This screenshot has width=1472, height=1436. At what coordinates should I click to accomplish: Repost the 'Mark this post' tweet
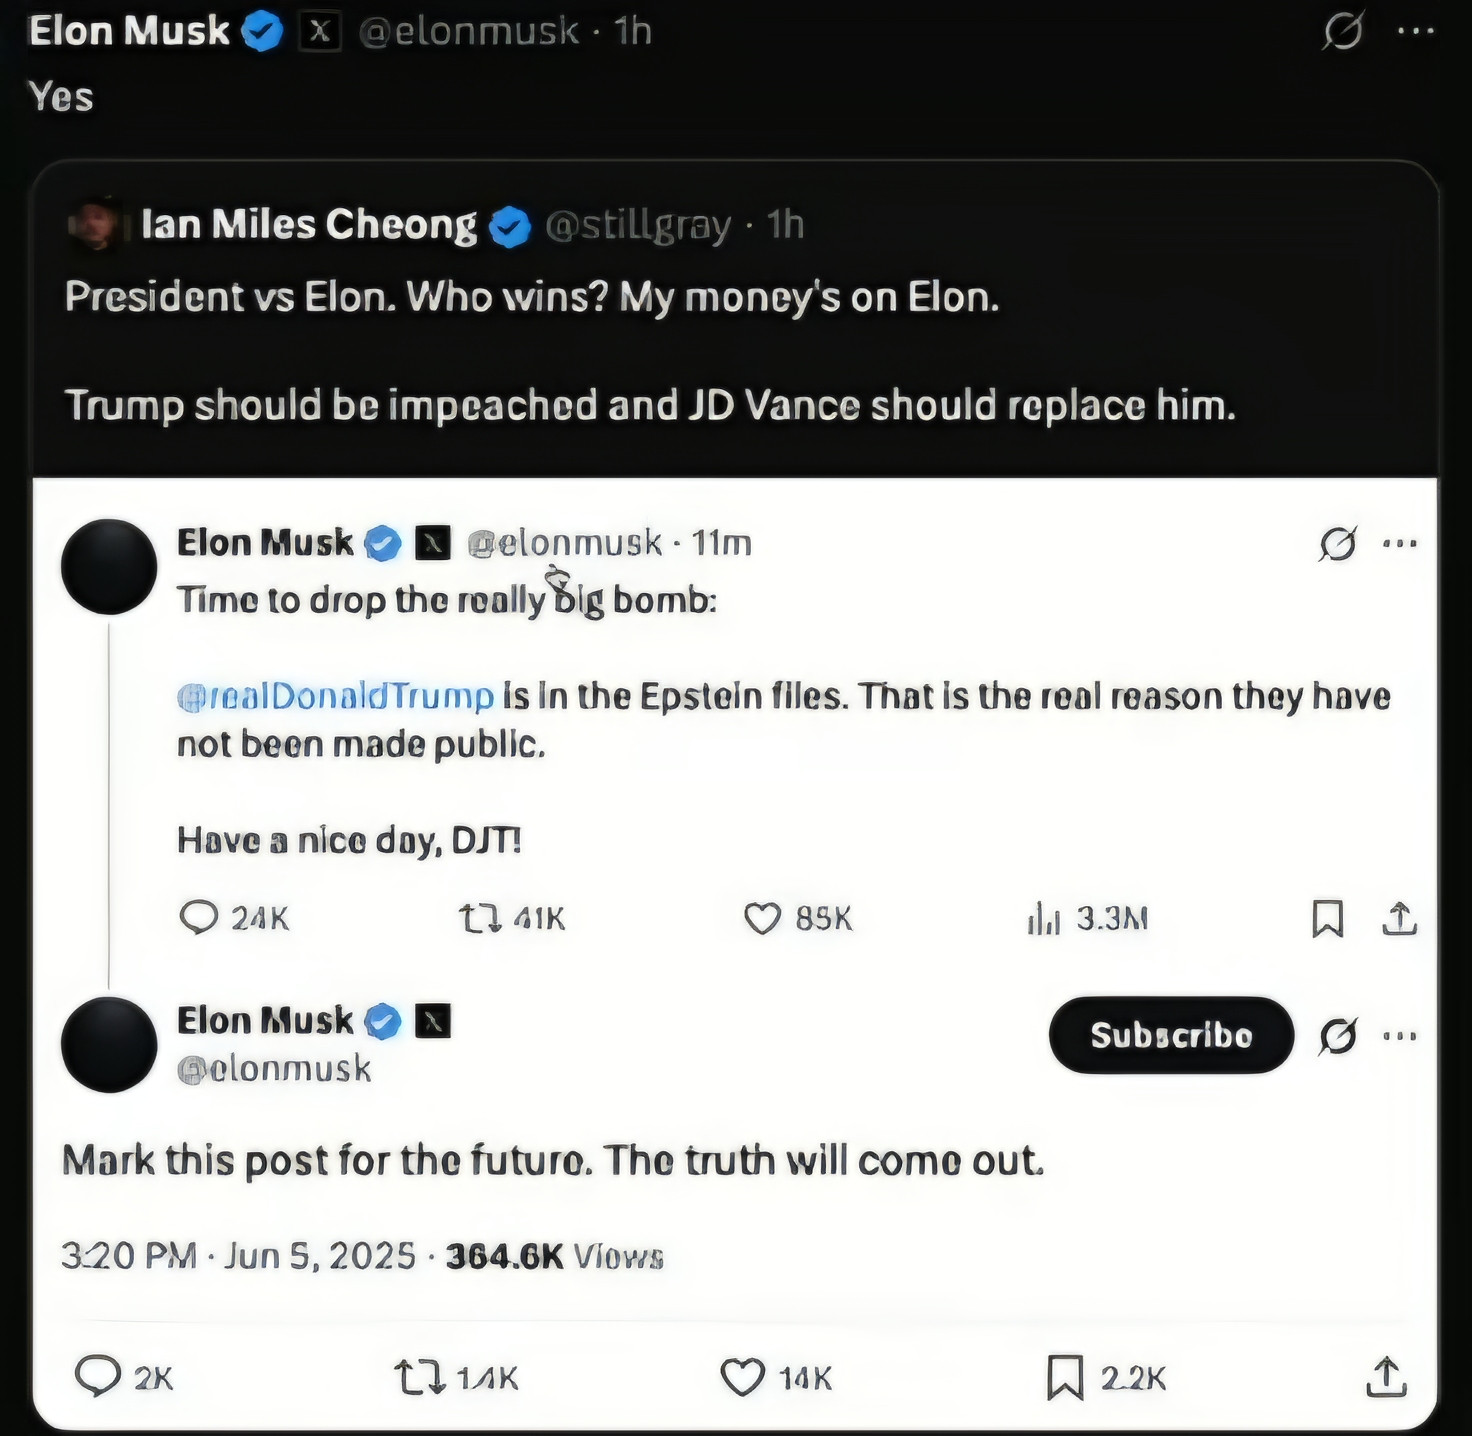[420, 1377]
